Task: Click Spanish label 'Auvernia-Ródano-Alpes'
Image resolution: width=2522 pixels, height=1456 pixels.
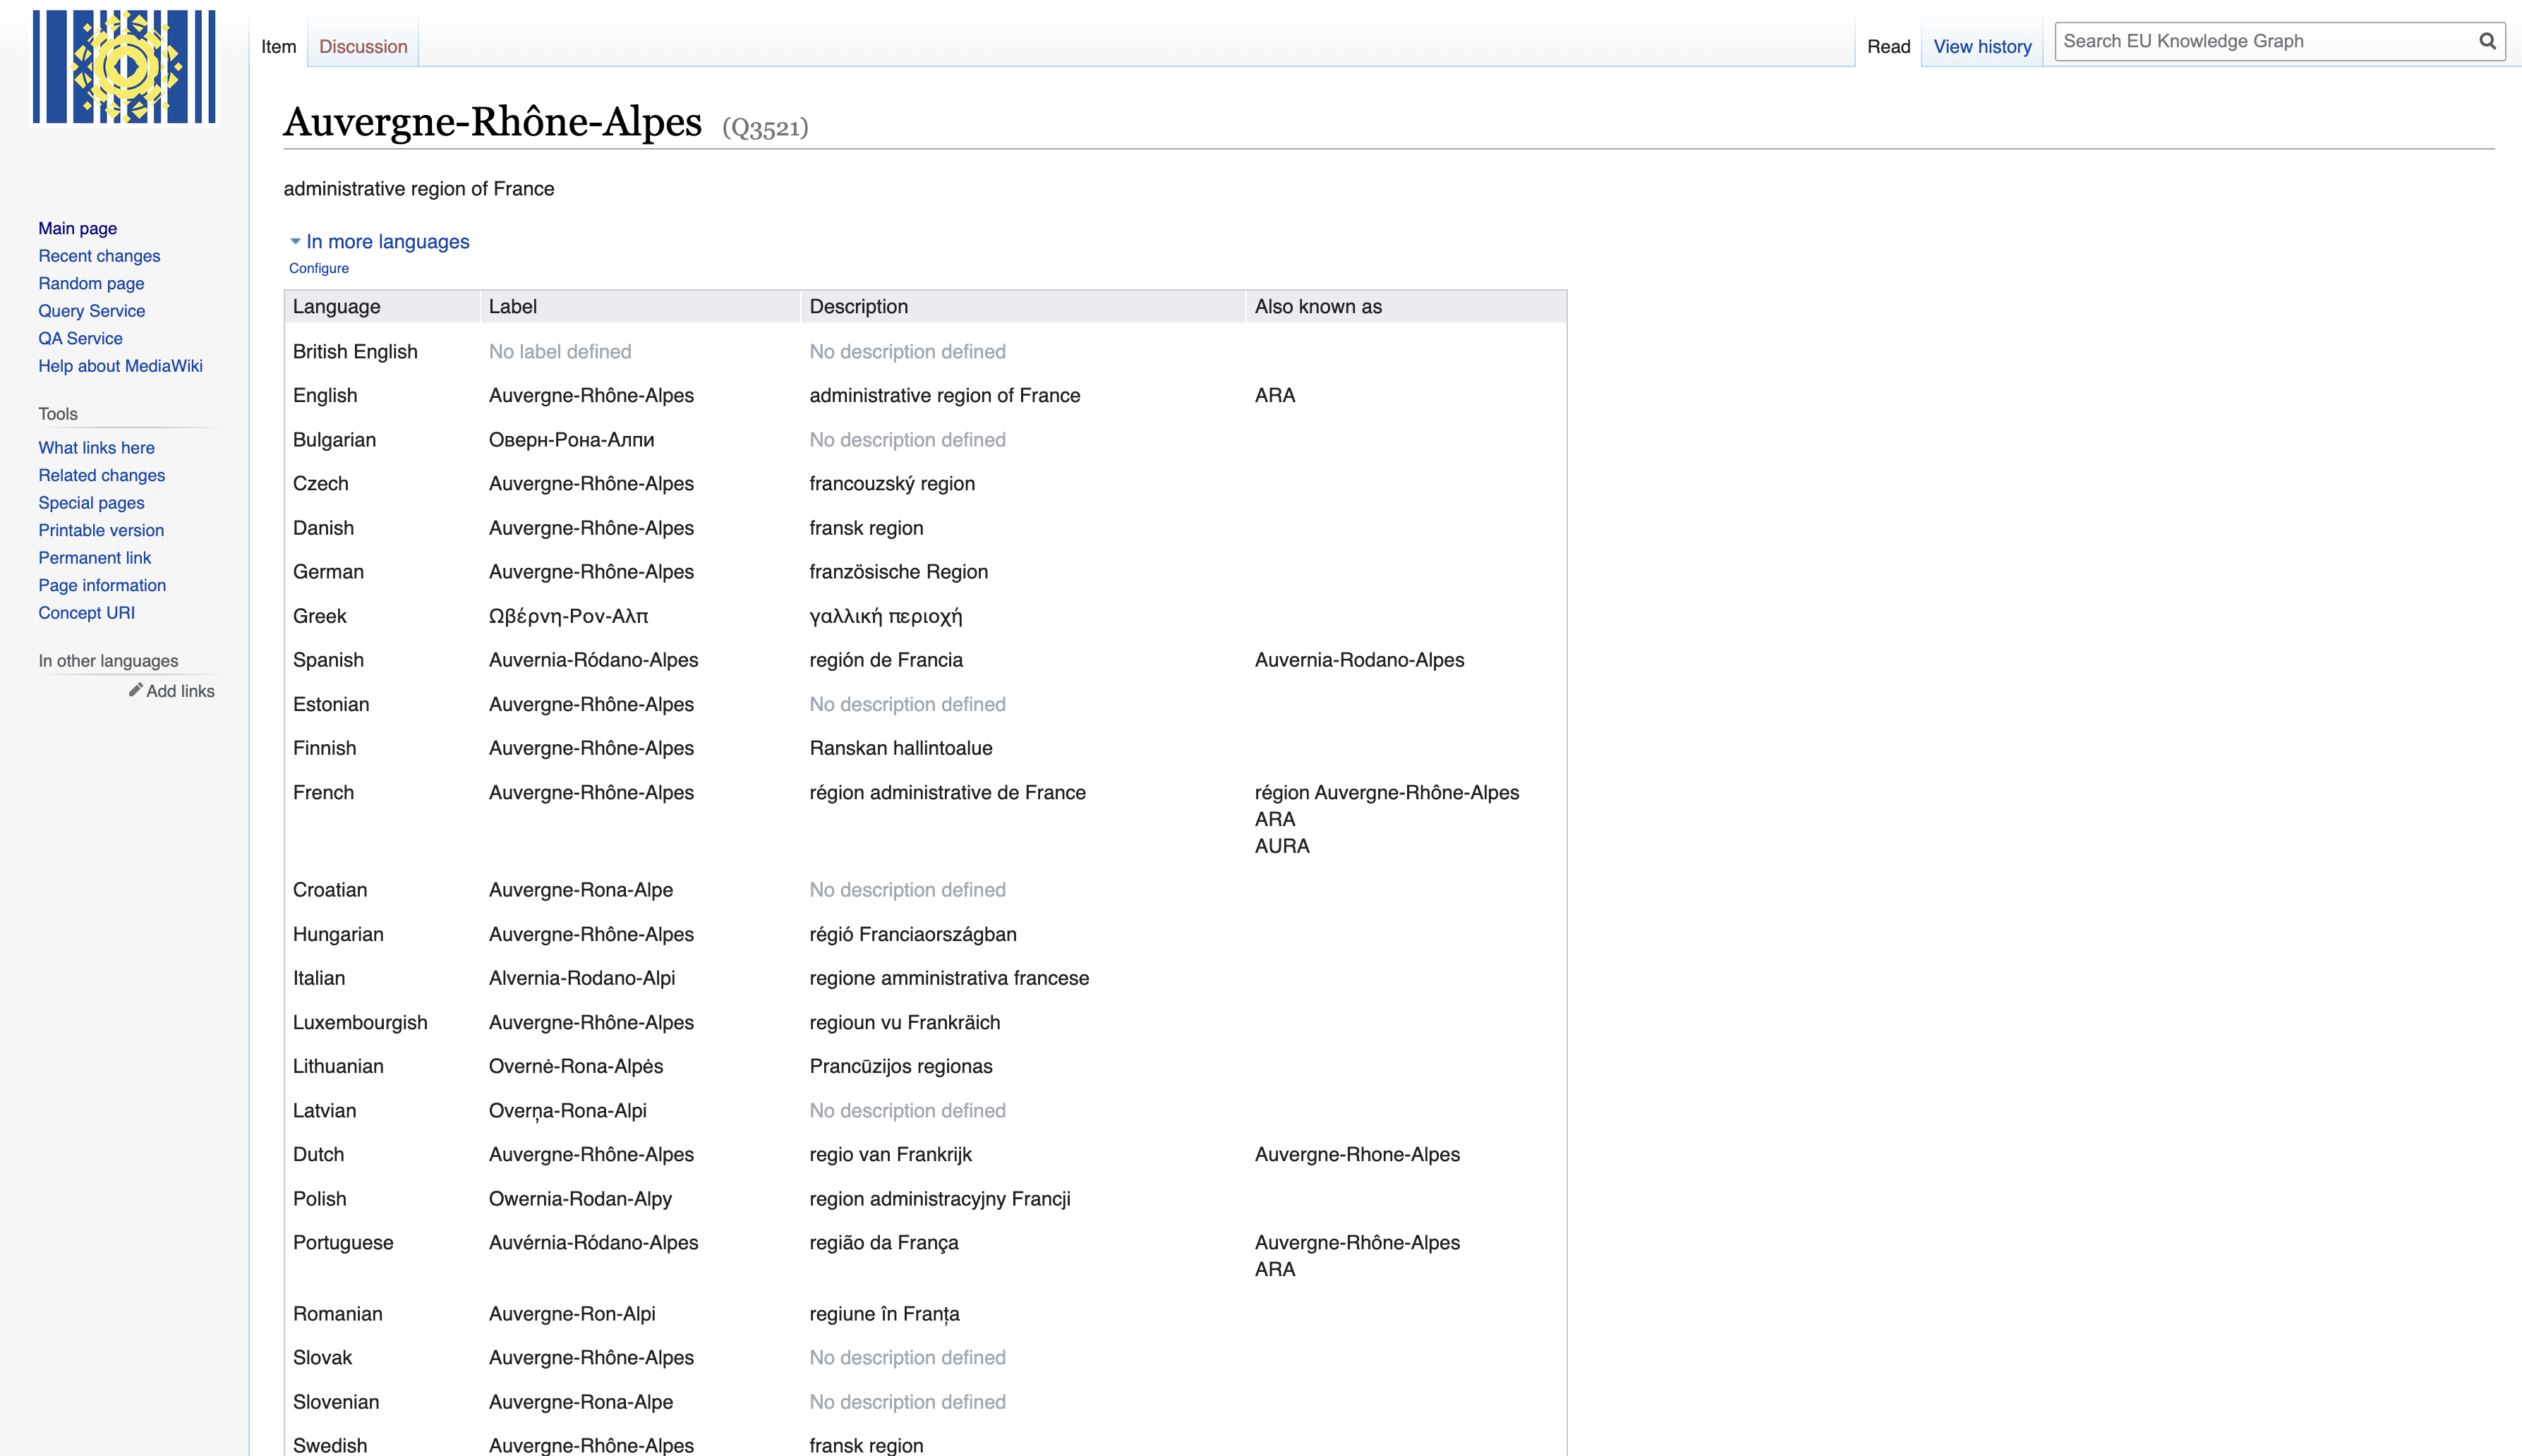Action: [594, 660]
